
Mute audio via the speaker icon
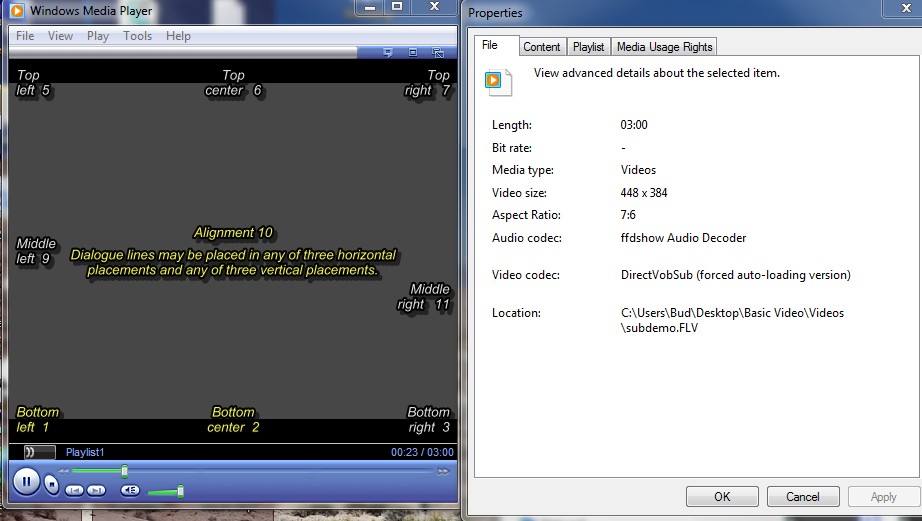[130, 490]
